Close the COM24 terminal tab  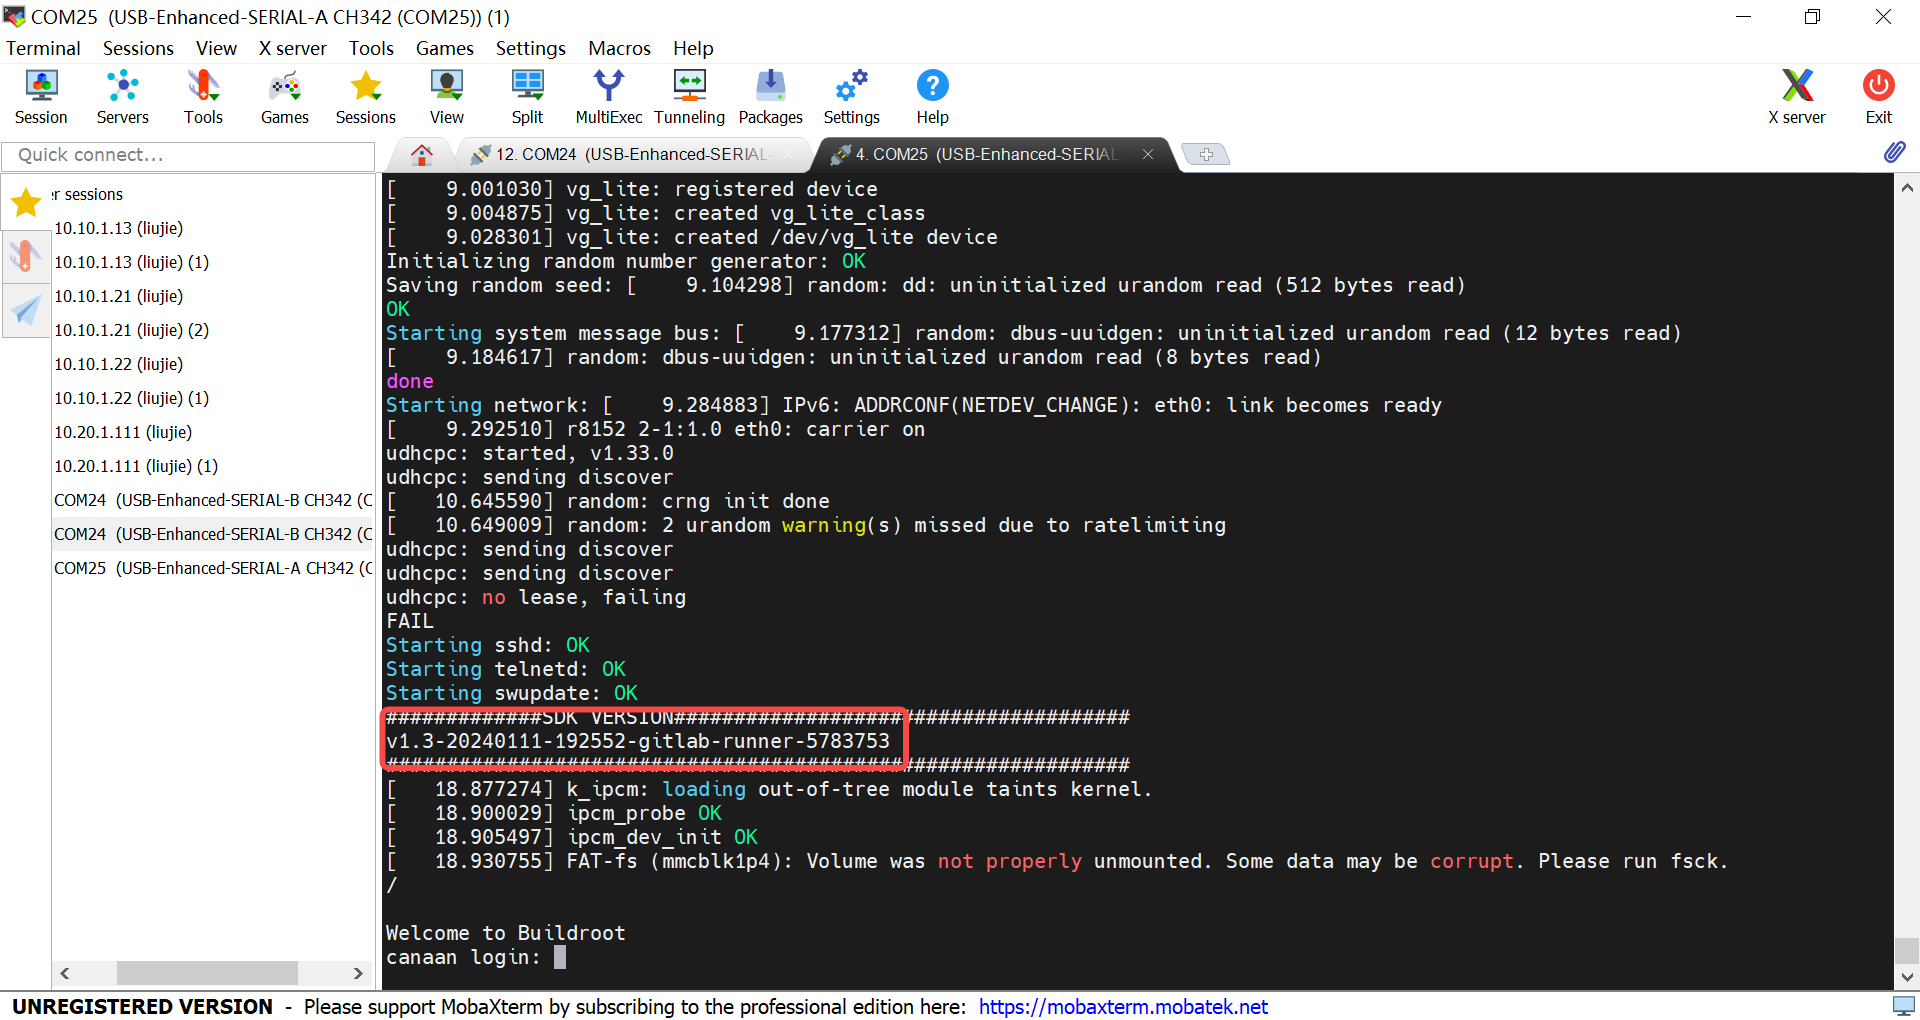coord(787,154)
